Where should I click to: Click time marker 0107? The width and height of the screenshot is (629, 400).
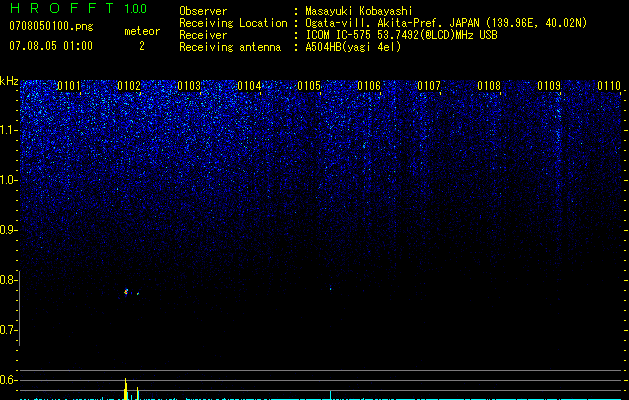click(429, 85)
